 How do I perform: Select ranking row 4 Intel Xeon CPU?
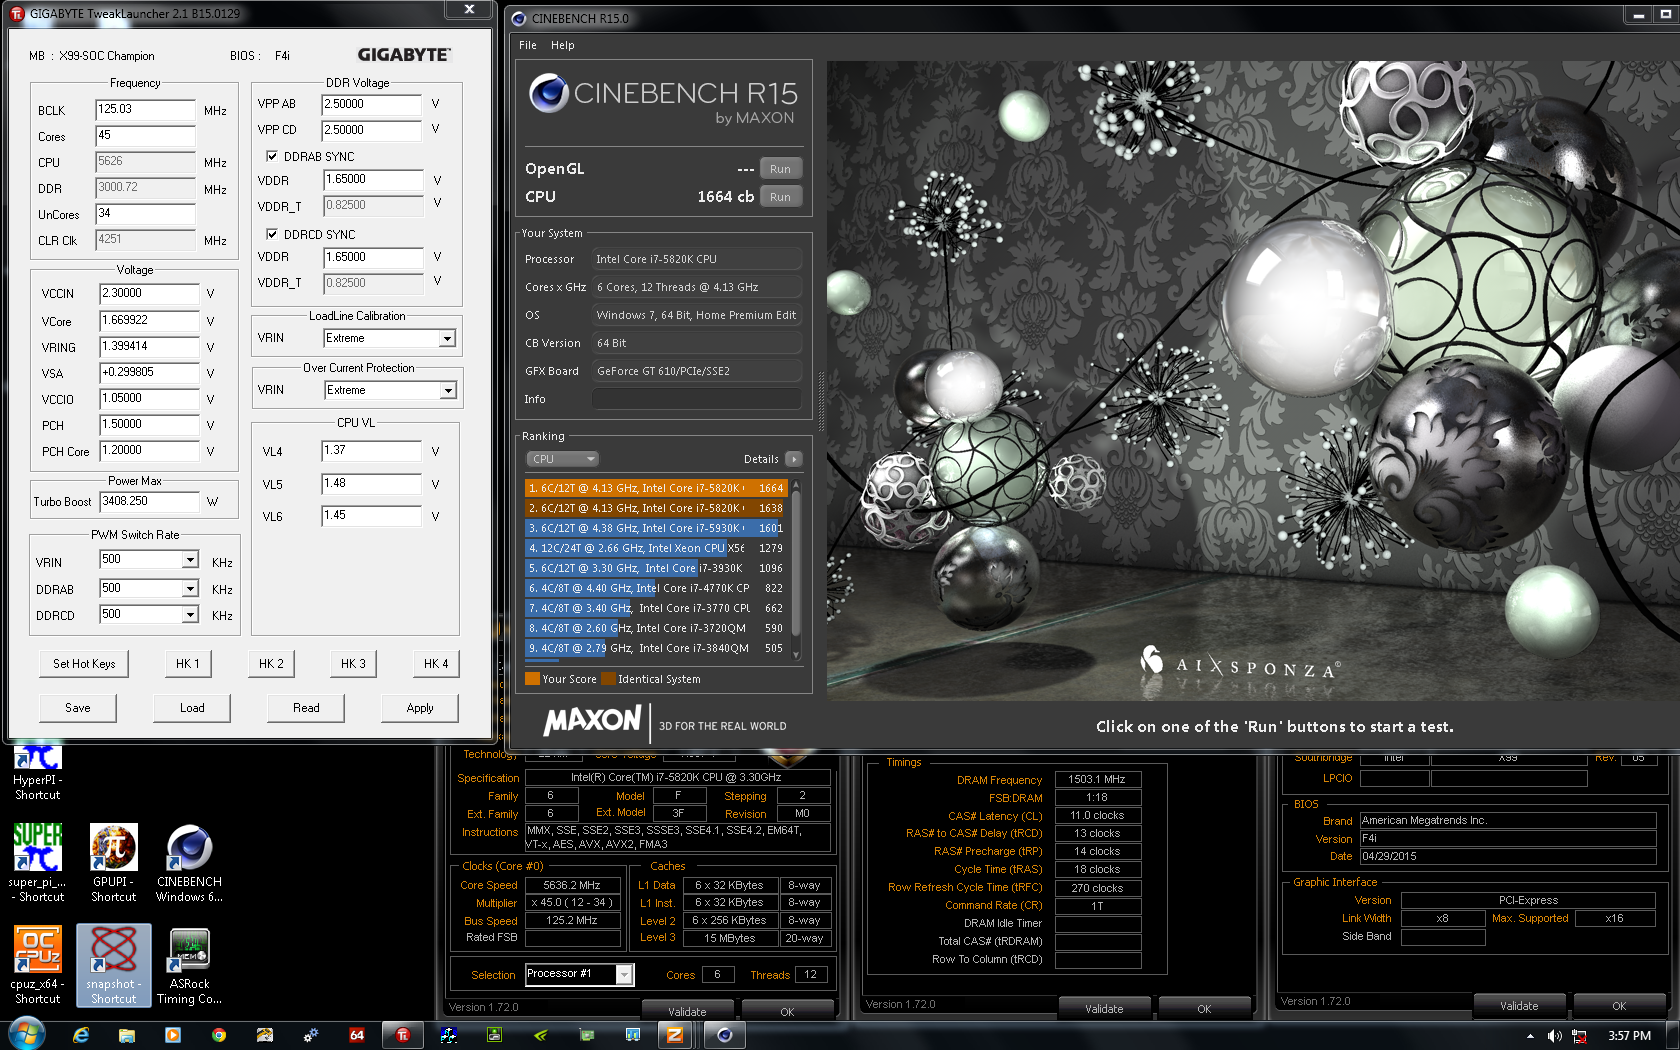[656, 548]
